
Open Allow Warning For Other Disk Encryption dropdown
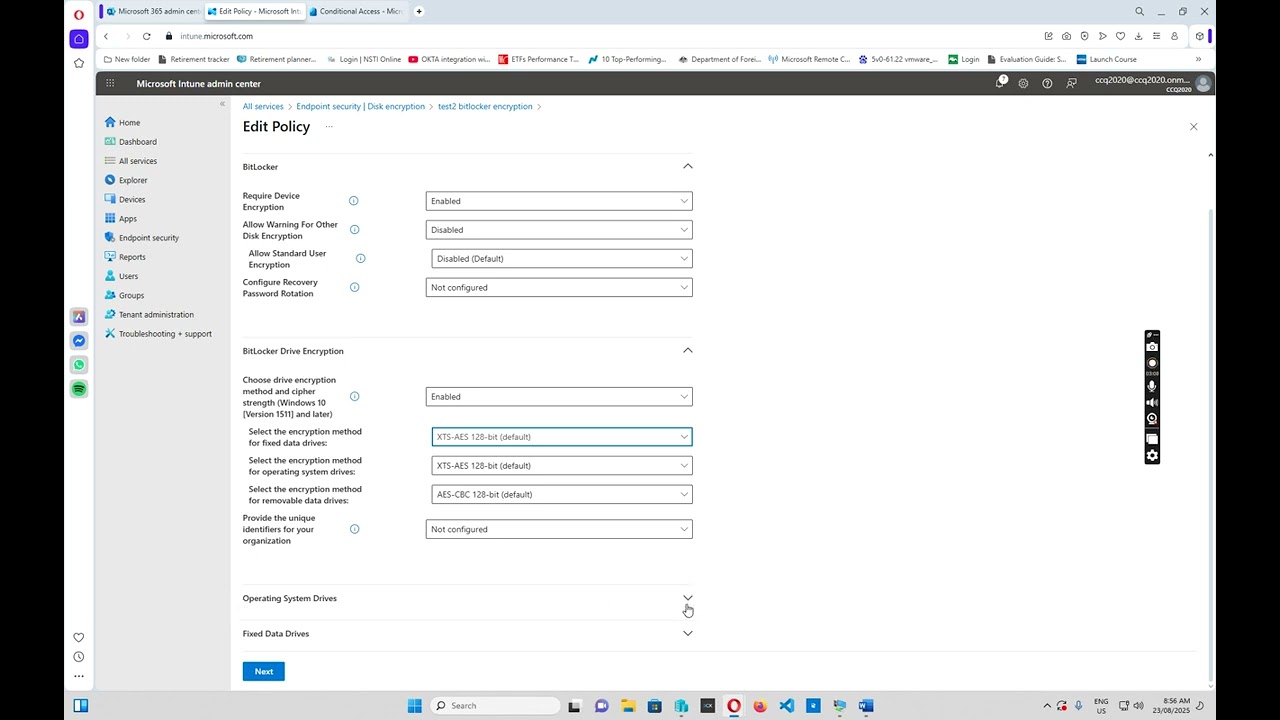559,230
